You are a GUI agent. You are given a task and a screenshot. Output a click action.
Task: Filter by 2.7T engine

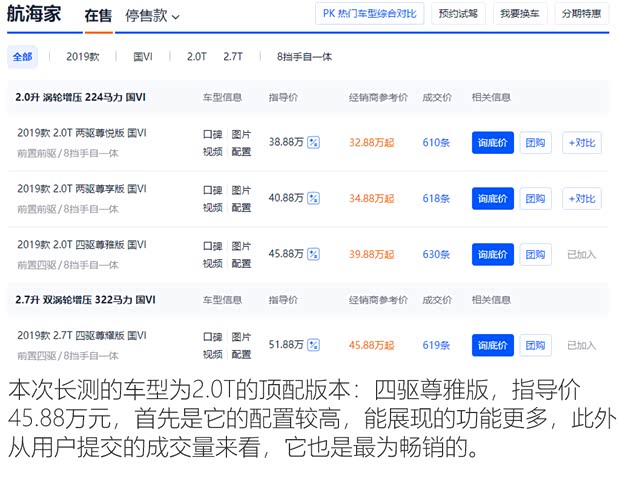pyautogui.click(x=233, y=57)
